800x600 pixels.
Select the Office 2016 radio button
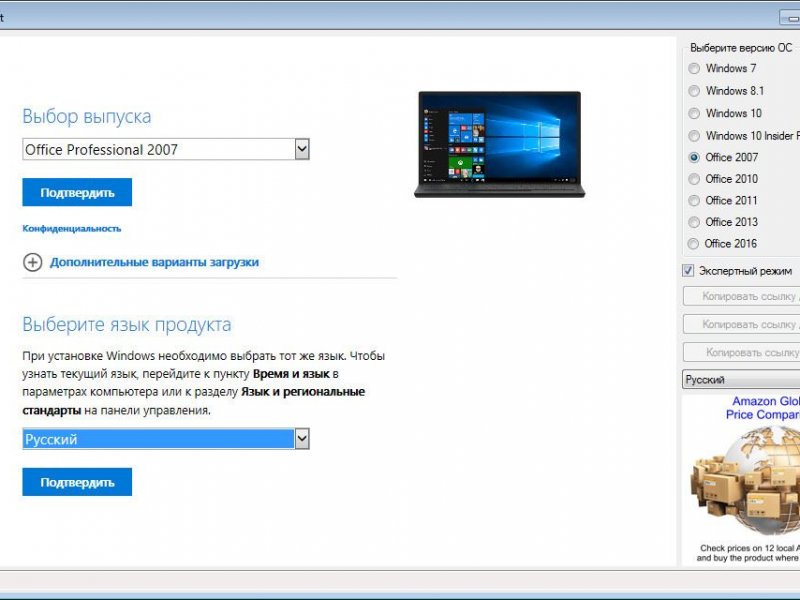click(694, 244)
